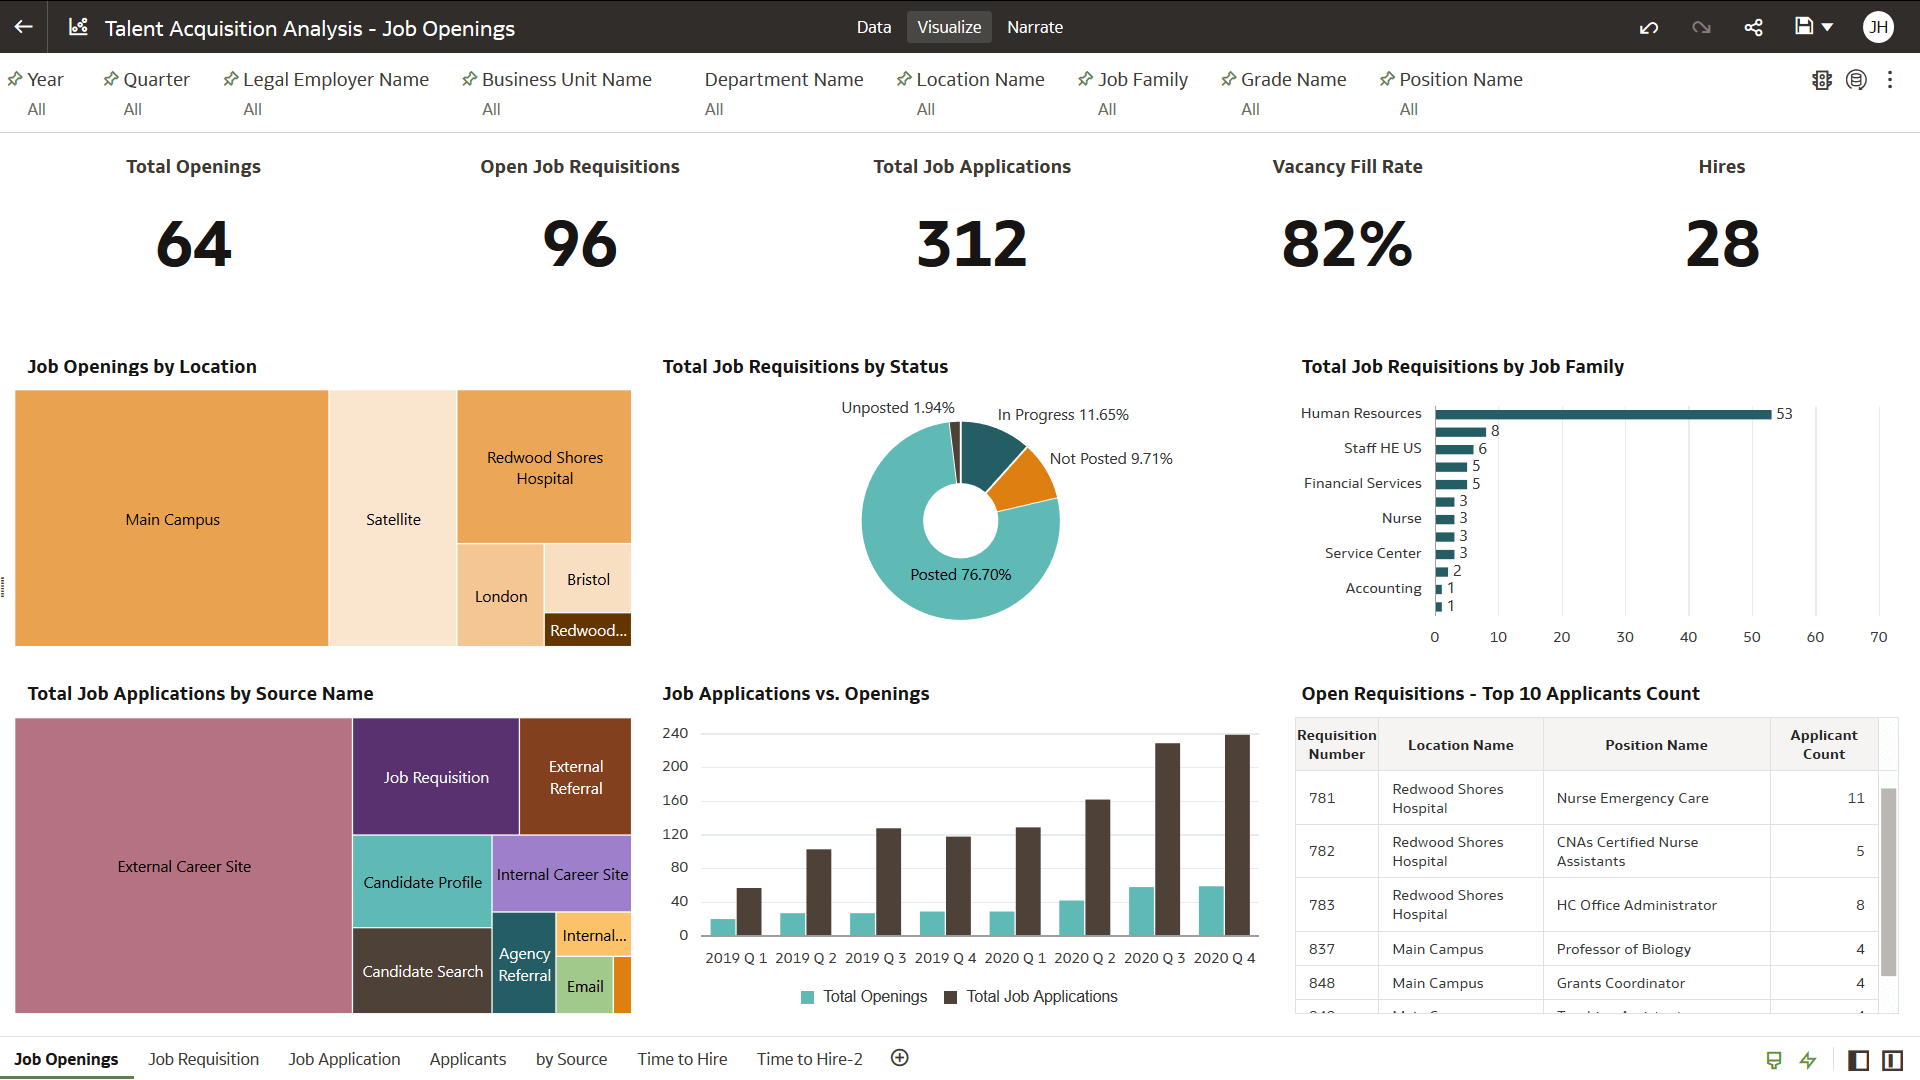The image size is (1920, 1080).
Task: Toggle pin on Job Family filter
Action: point(1085,79)
